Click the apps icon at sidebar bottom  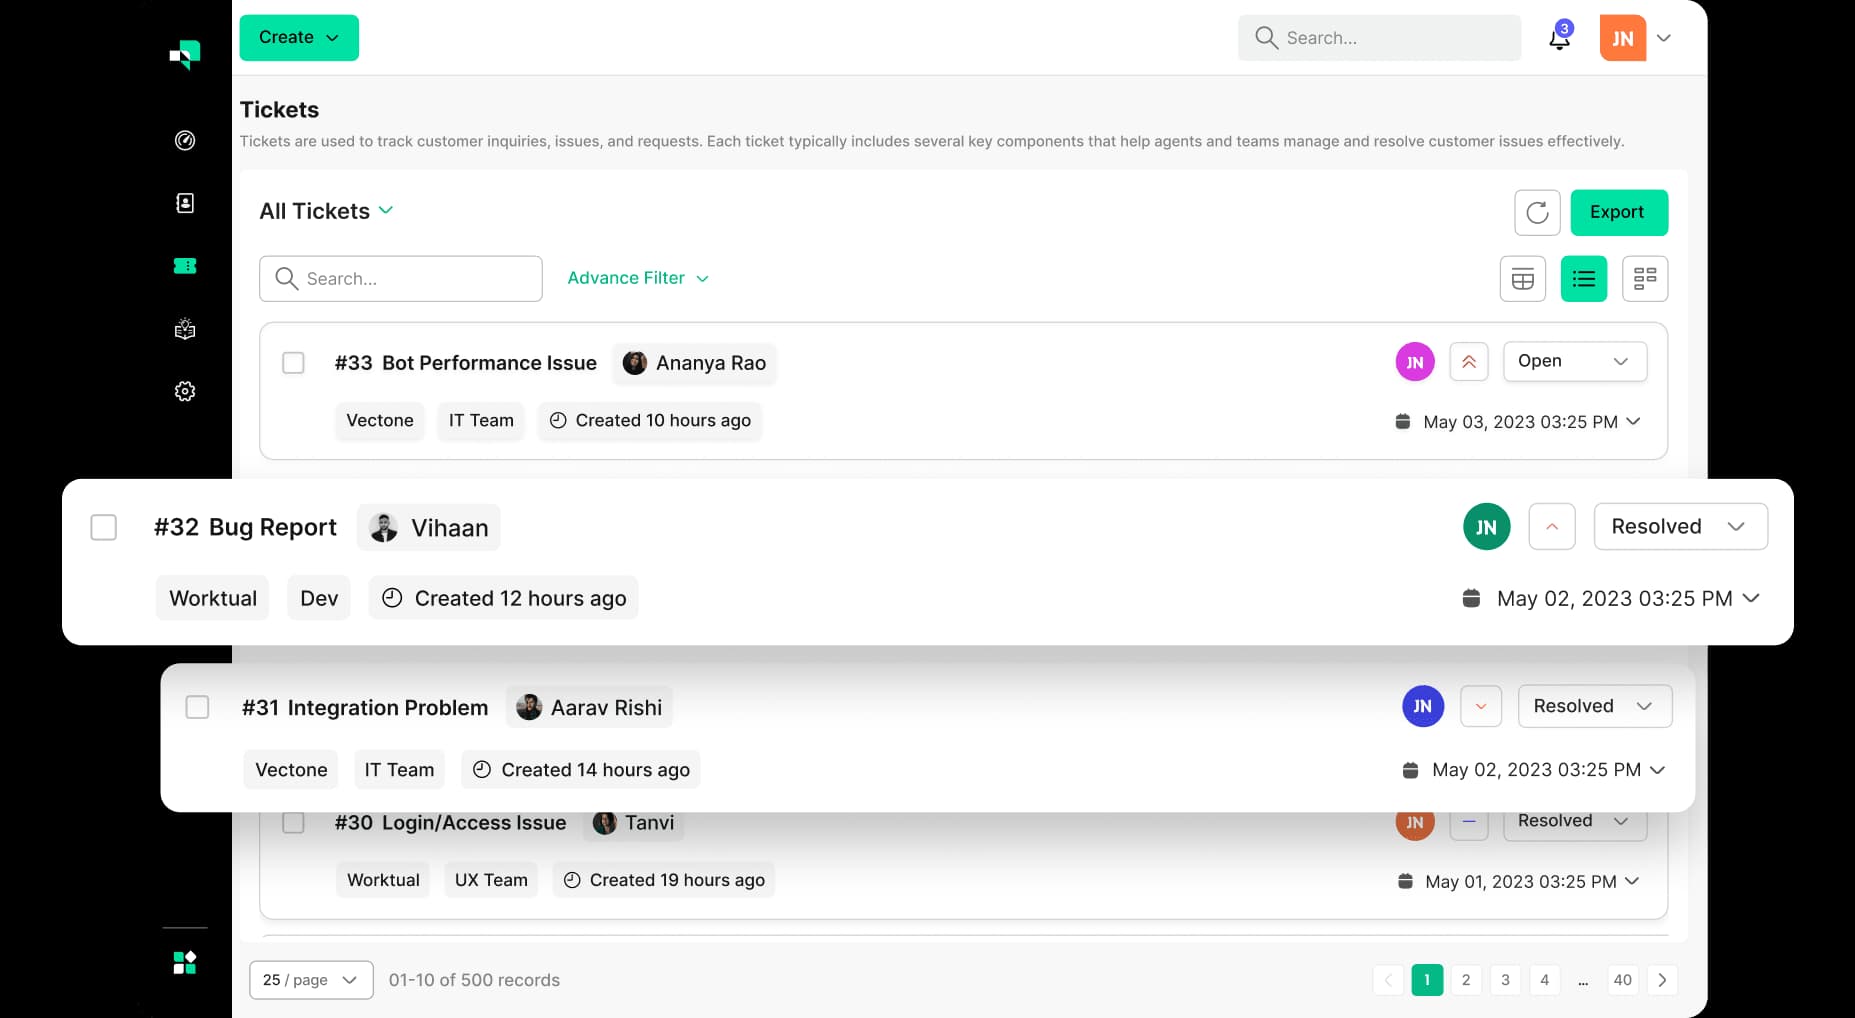point(185,962)
